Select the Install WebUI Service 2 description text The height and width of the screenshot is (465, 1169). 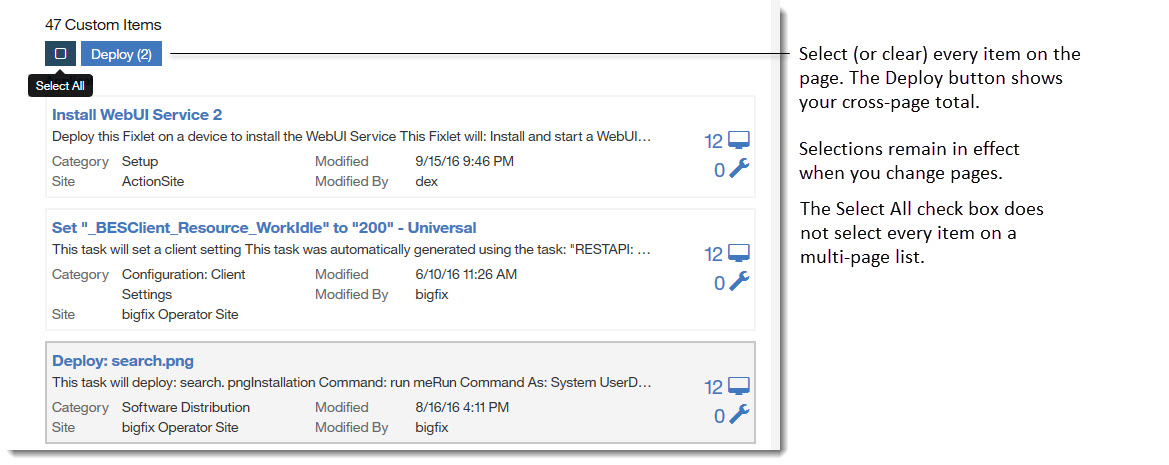click(352, 136)
